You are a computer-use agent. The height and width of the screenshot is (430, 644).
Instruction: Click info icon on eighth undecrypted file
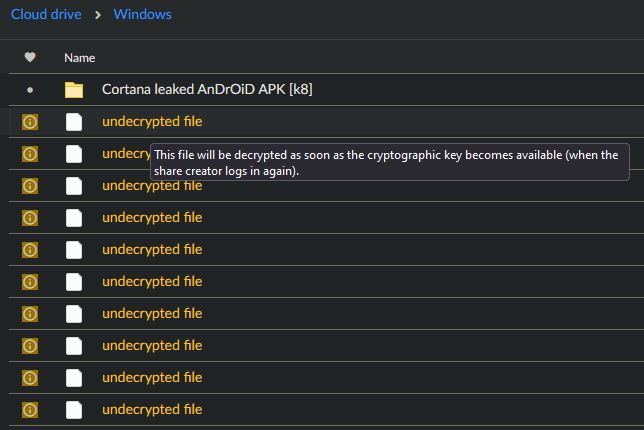point(30,346)
